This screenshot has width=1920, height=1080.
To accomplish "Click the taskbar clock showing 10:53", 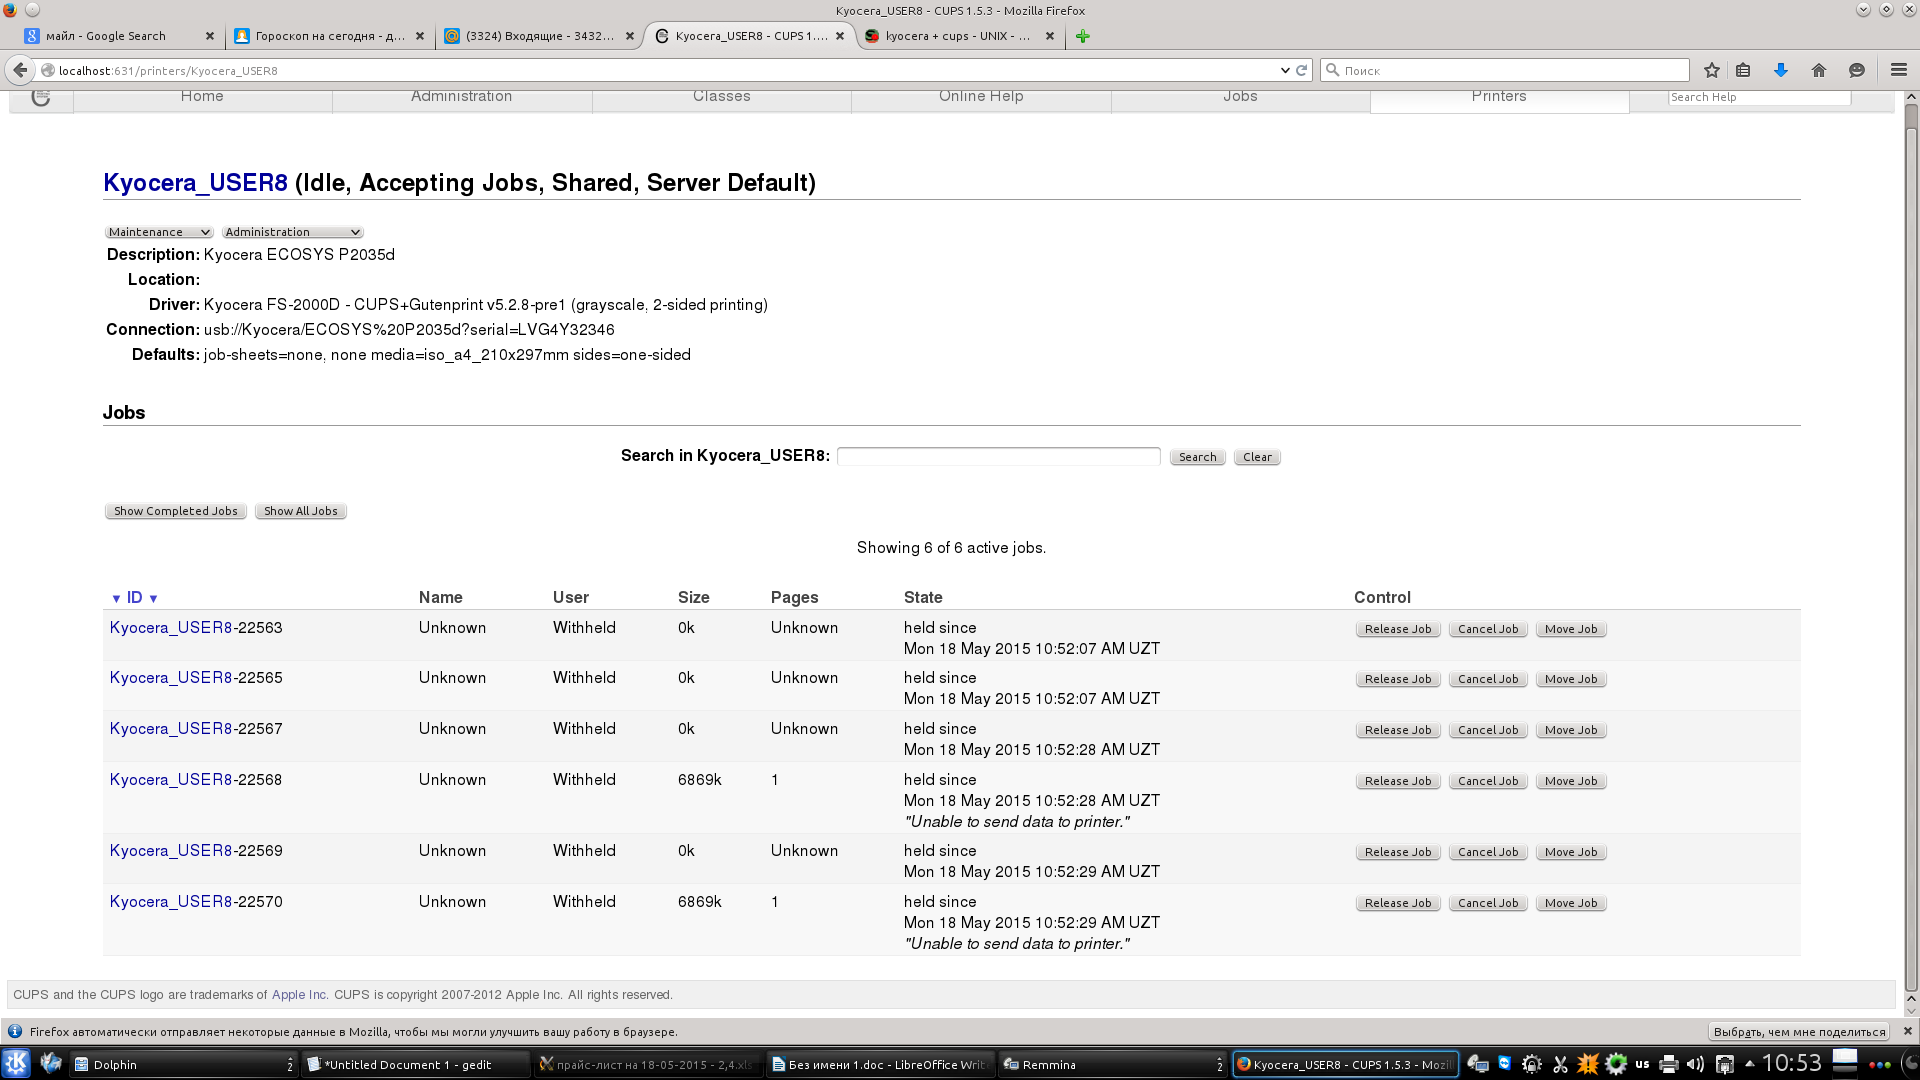I will point(1791,1063).
